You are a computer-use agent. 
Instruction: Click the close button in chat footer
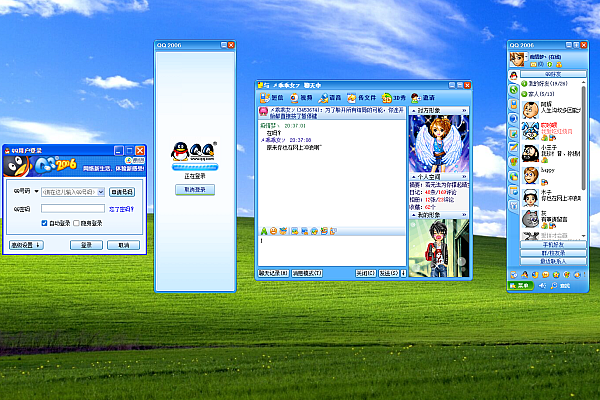[365, 273]
